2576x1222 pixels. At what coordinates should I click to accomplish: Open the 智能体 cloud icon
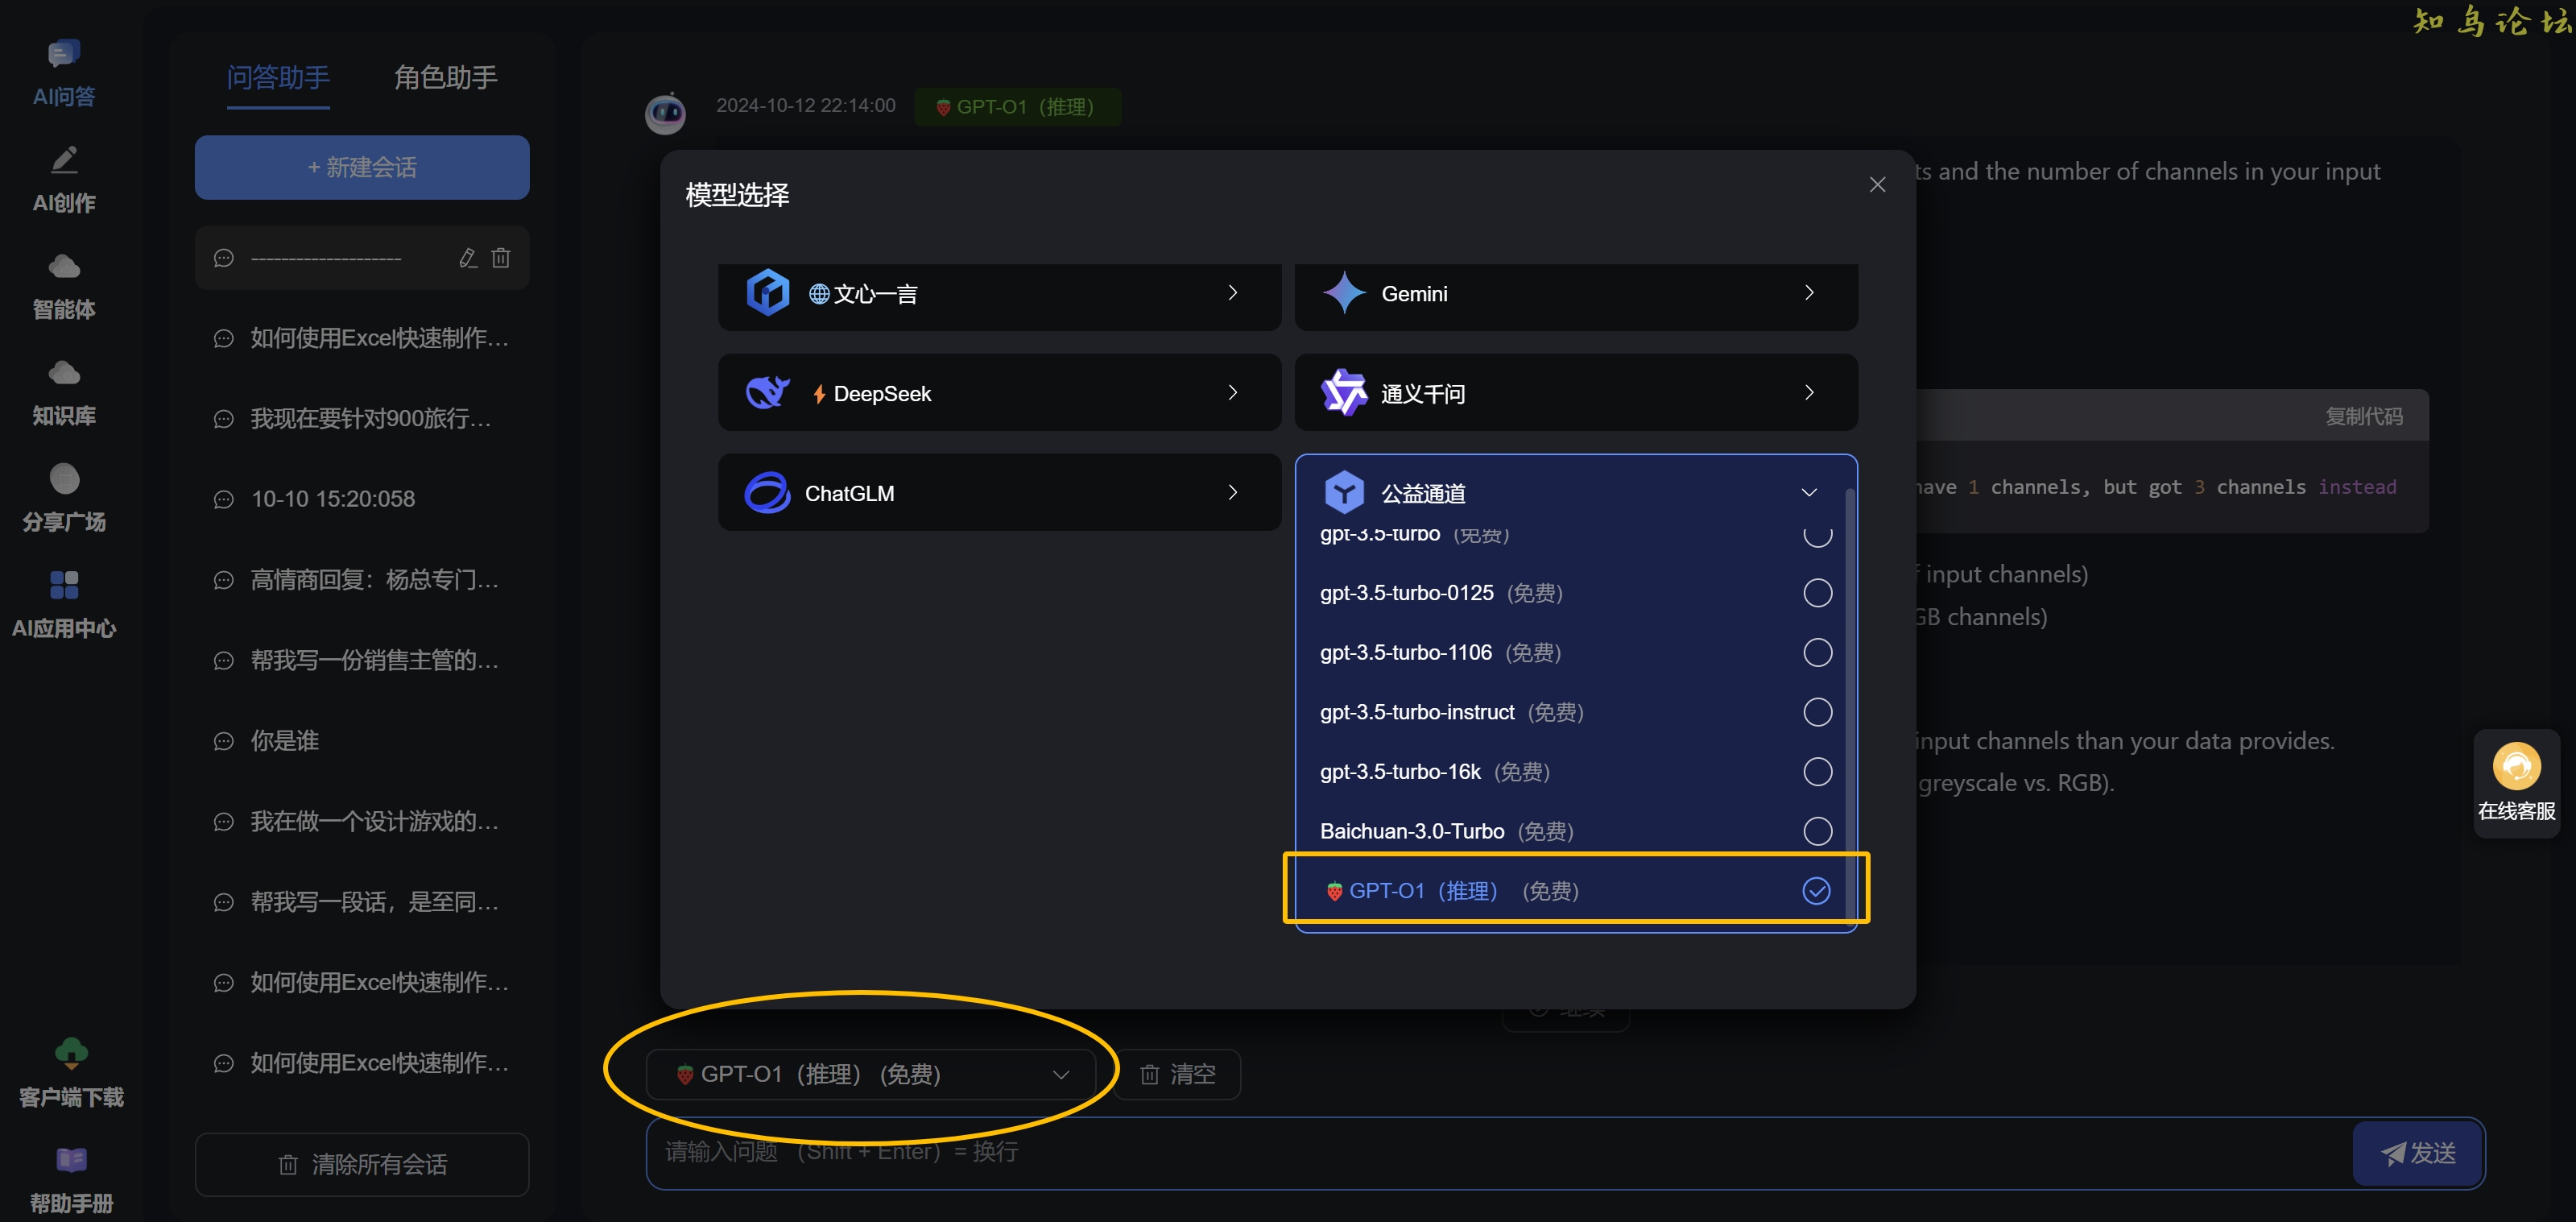click(x=64, y=266)
